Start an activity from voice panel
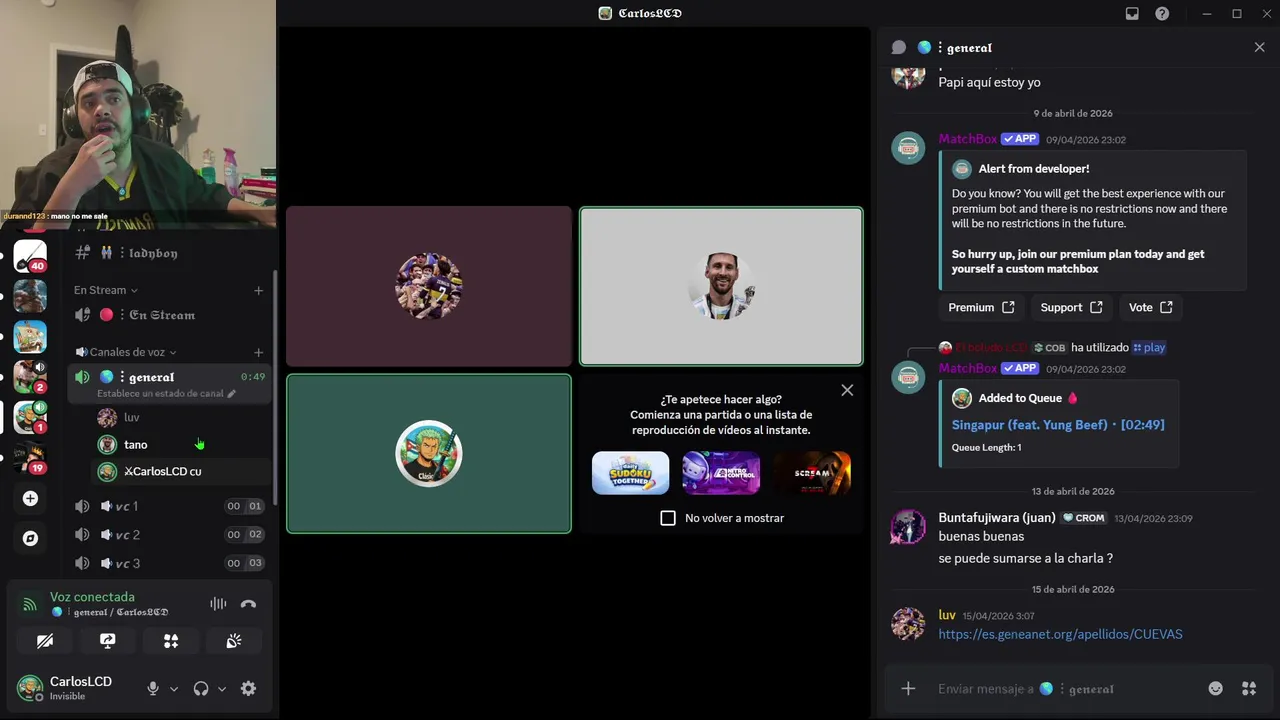The width and height of the screenshot is (1280, 720). 171,641
